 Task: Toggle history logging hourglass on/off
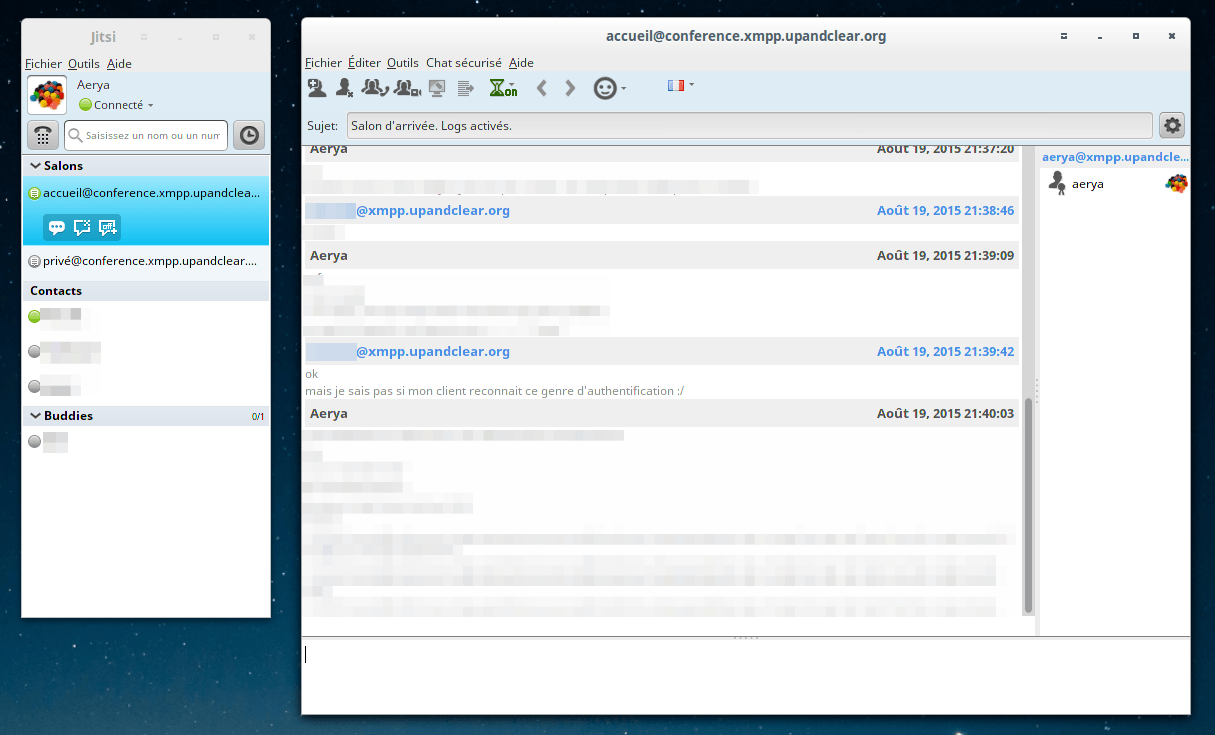tap(503, 88)
